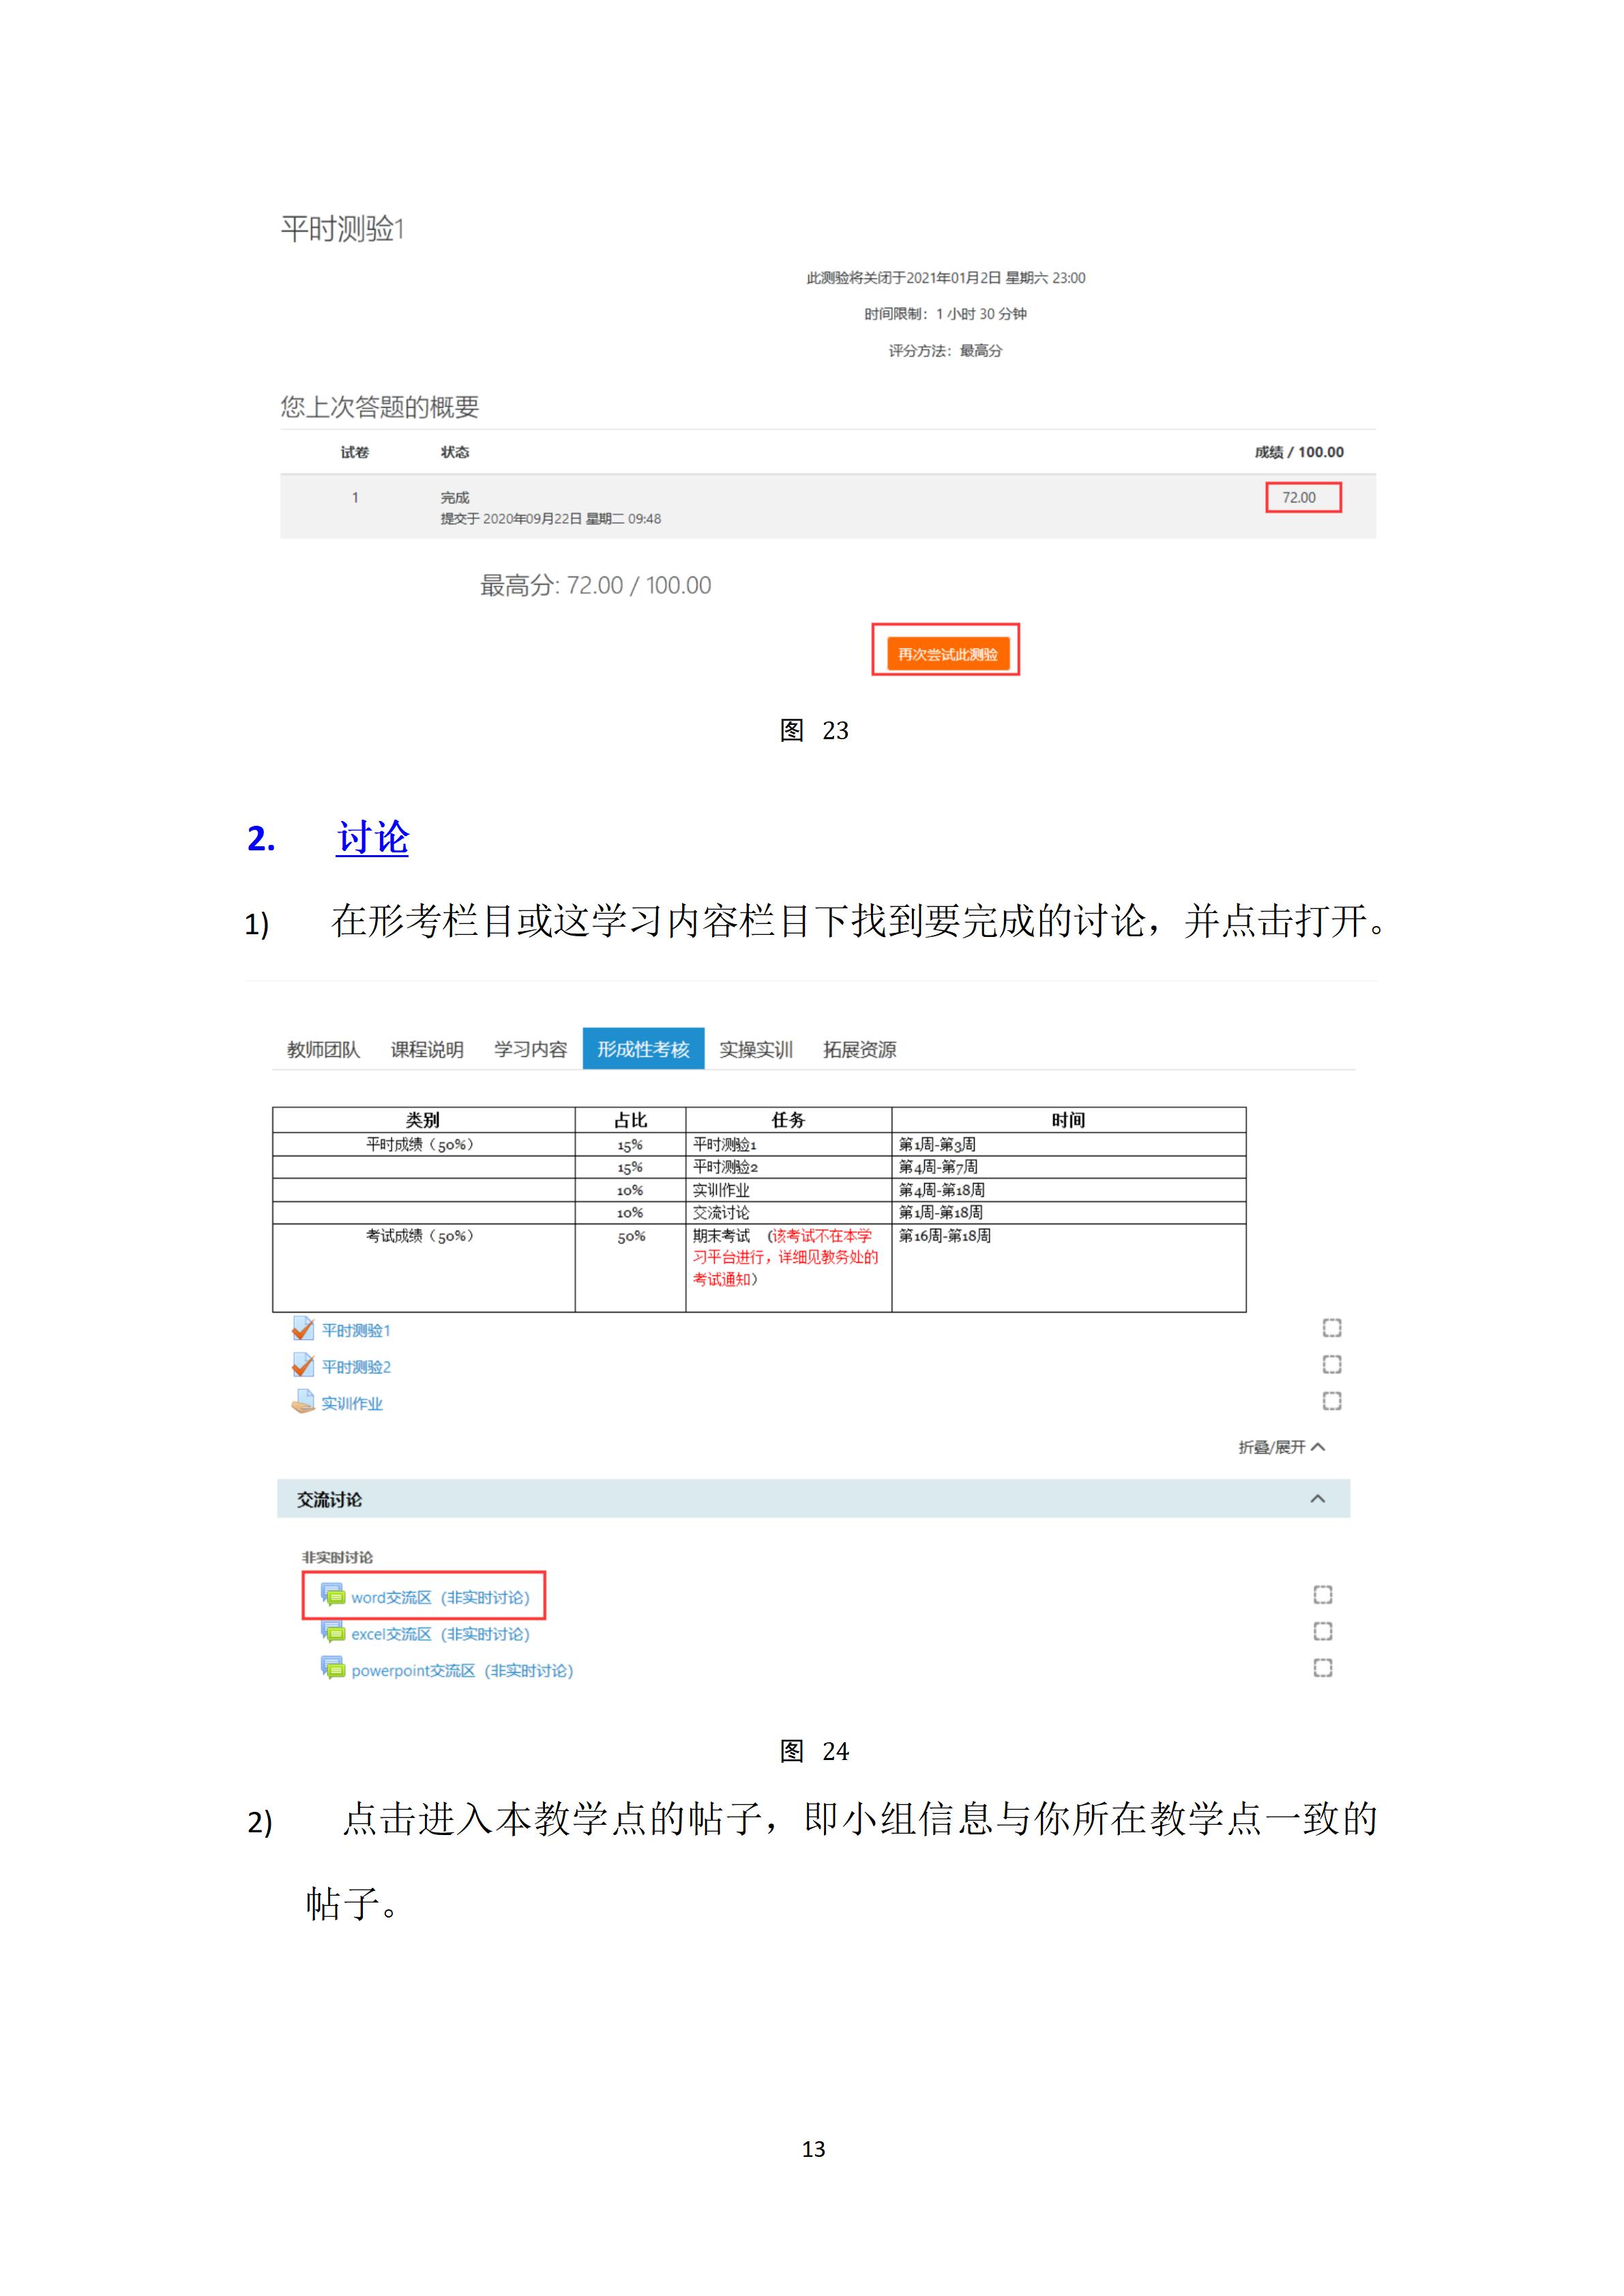The height and width of the screenshot is (2296, 1624).
Task: Click the excel交流区 forum chat icon
Action: (x=332, y=1632)
